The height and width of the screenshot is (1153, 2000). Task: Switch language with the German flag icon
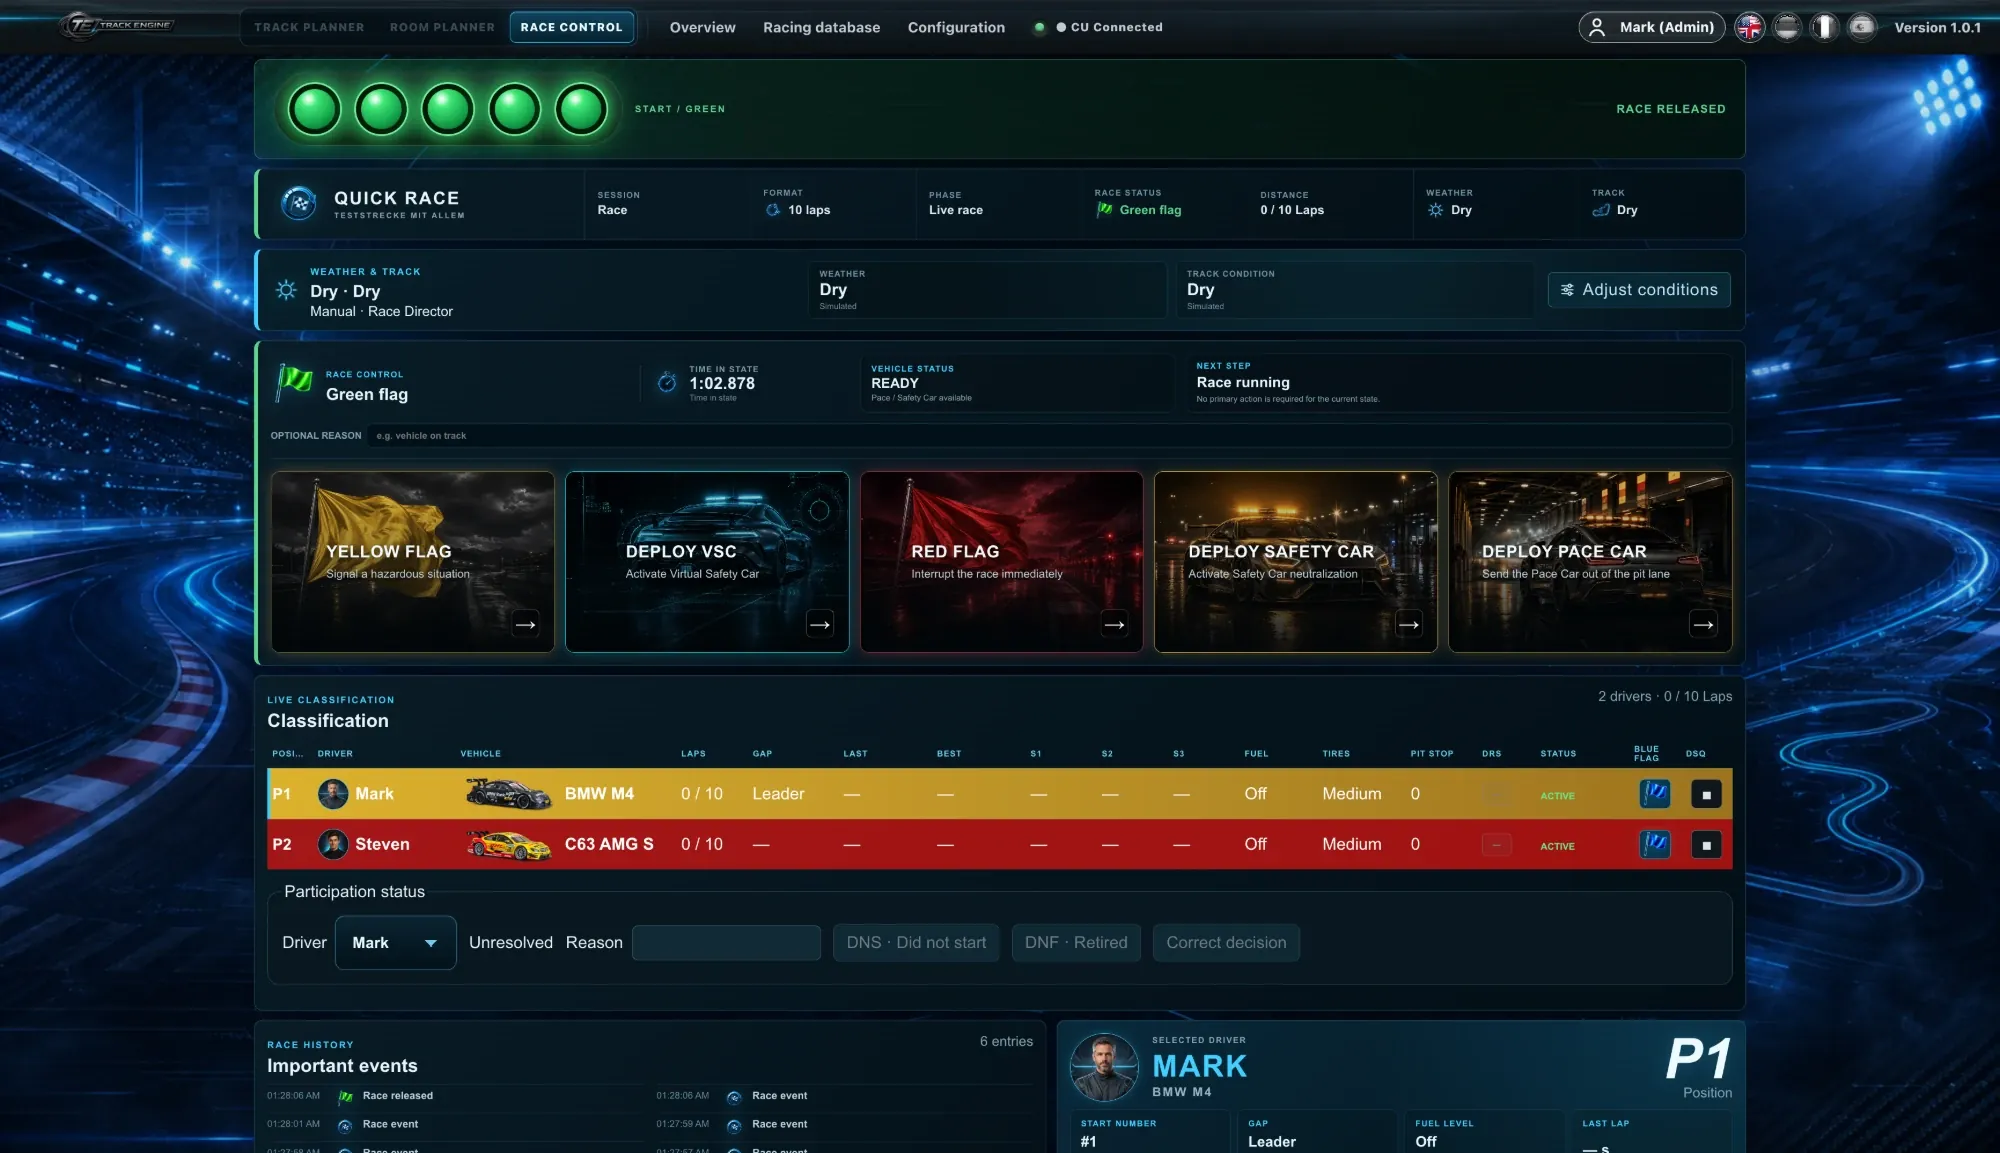tap(1786, 27)
